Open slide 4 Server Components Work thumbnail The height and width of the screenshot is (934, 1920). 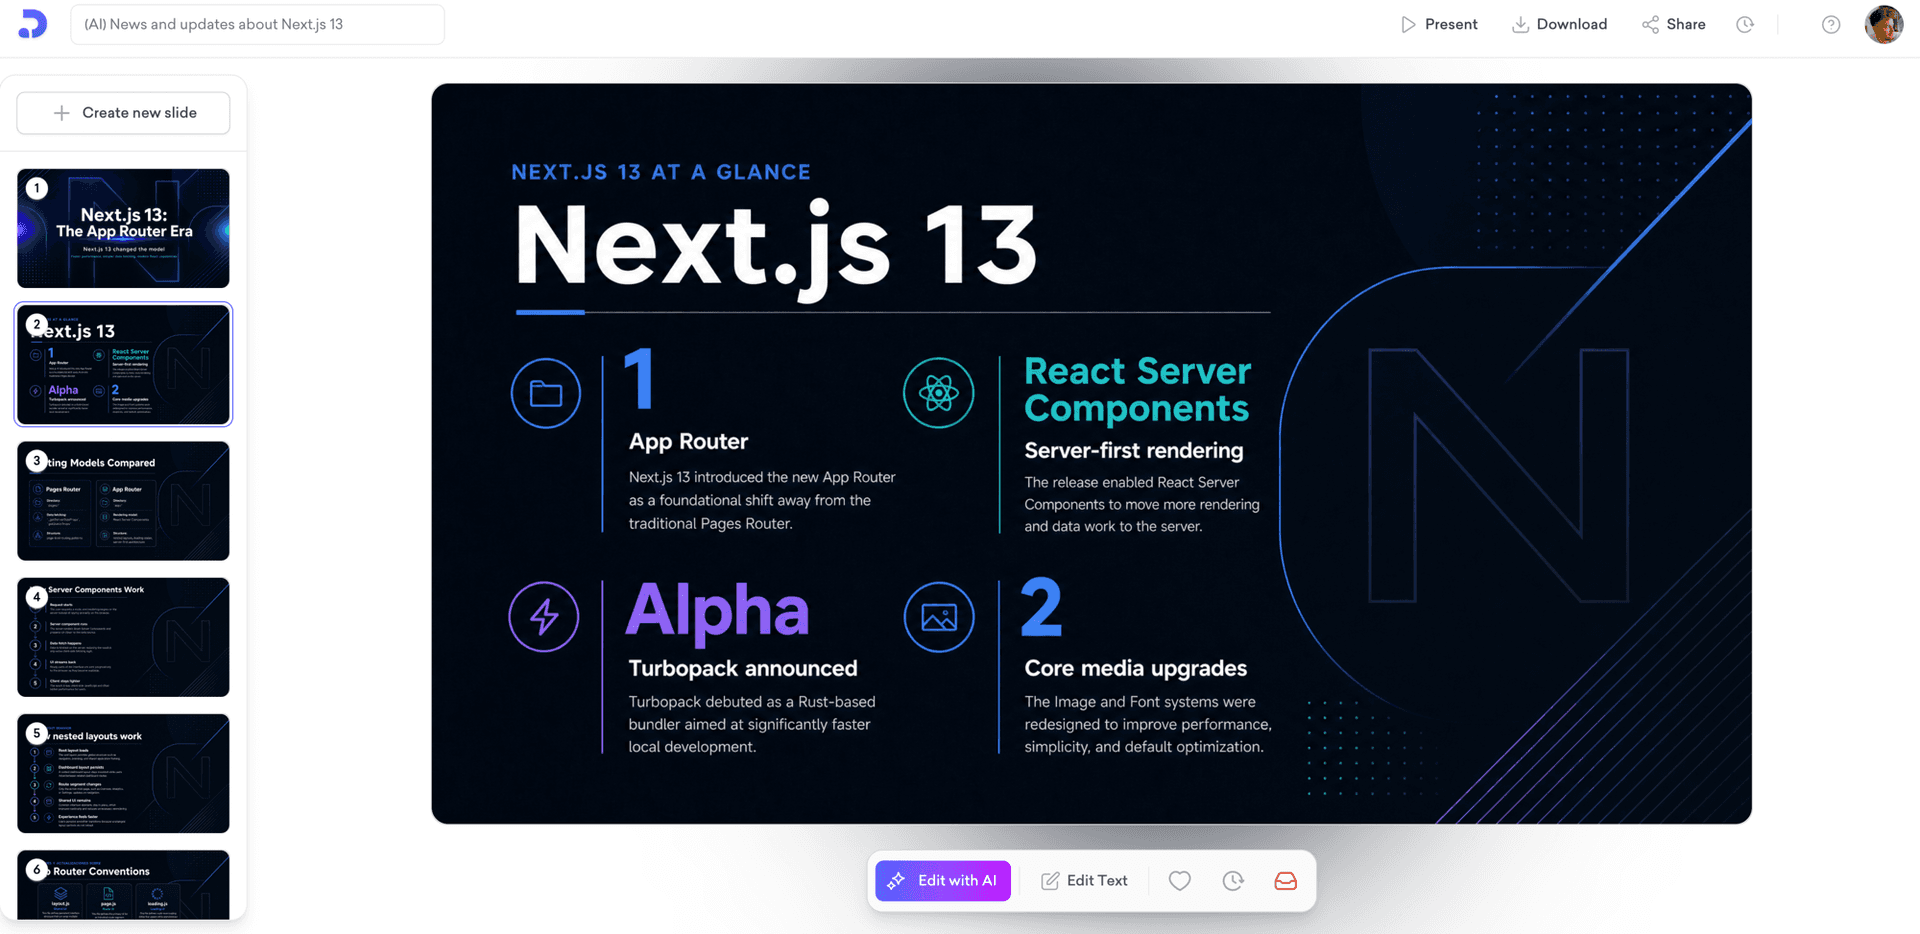[123, 637]
